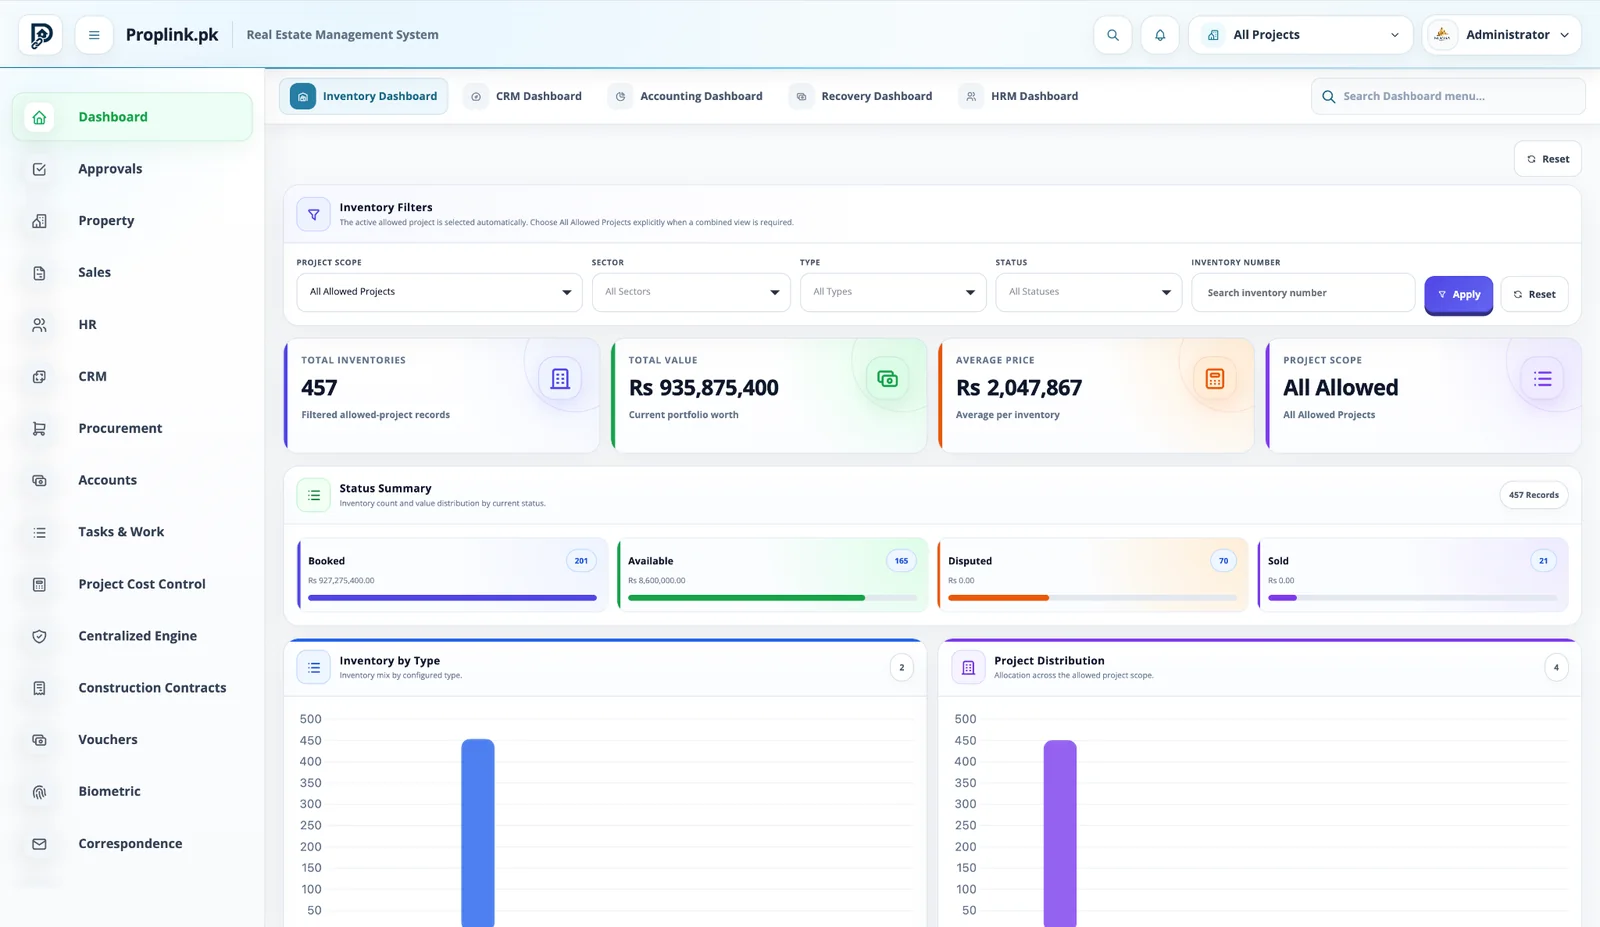Switch to the Inventory Dashboard tab
The image size is (1600, 927).
click(x=364, y=97)
